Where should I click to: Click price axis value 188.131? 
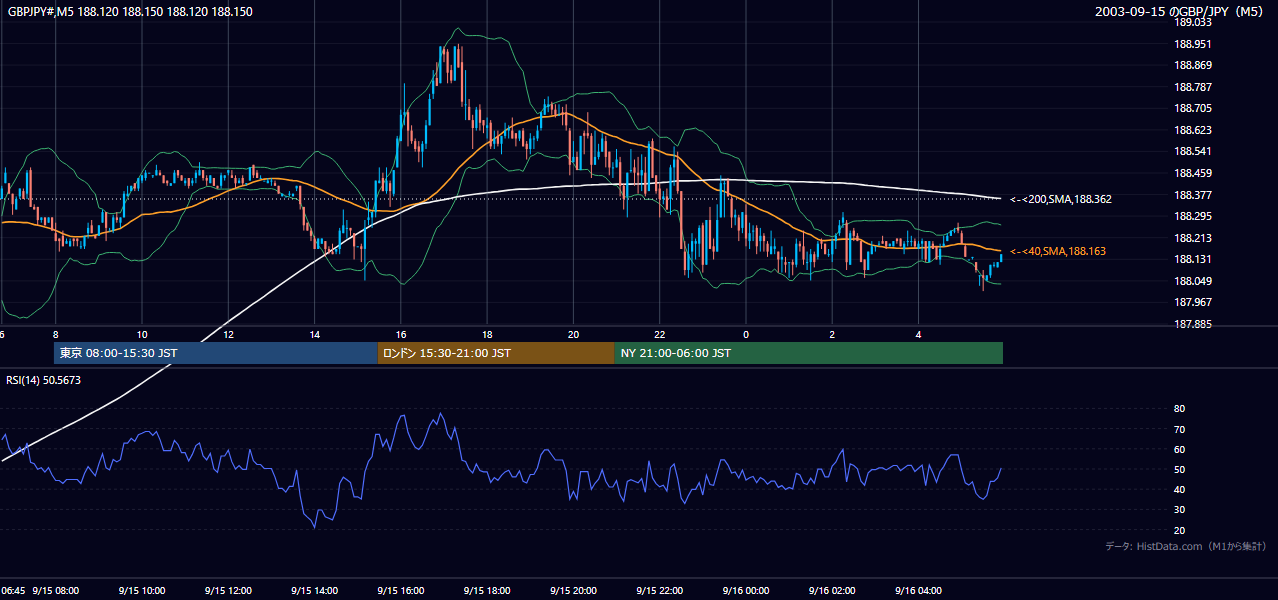pos(1192,259)
